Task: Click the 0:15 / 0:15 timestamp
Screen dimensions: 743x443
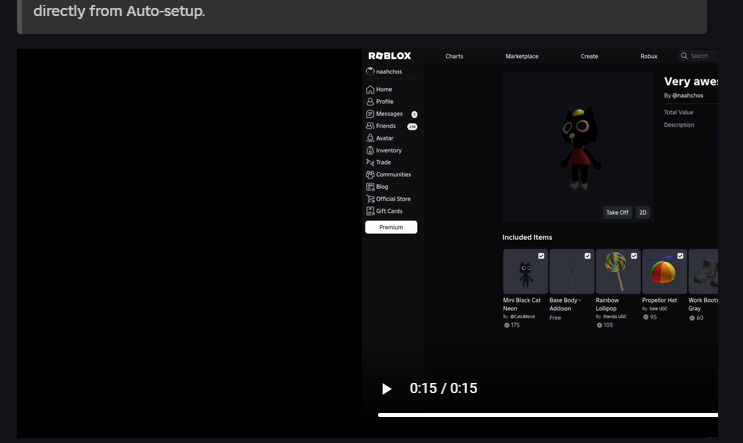Action: 444,389
